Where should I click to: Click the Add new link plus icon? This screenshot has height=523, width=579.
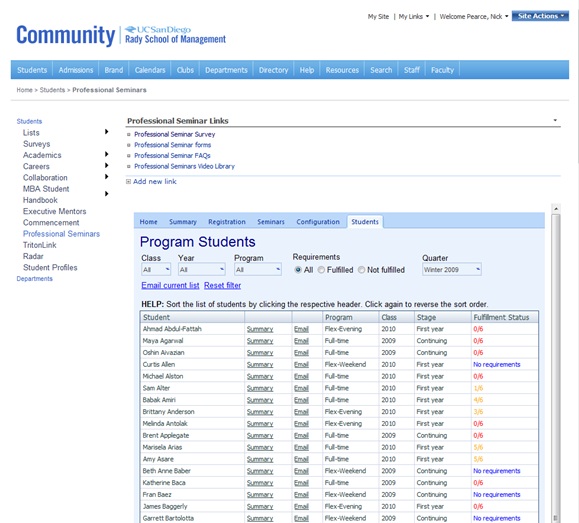(129, 181)
